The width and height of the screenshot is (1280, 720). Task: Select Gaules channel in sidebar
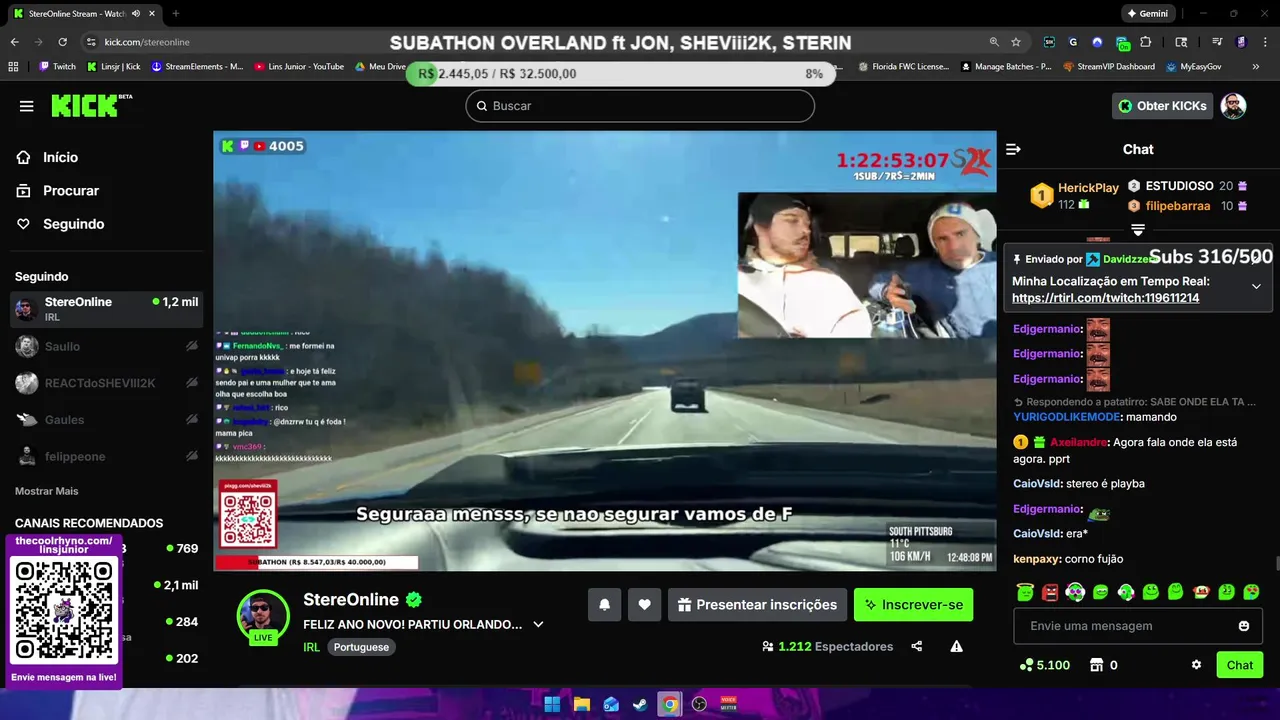(x=106, y=420)
